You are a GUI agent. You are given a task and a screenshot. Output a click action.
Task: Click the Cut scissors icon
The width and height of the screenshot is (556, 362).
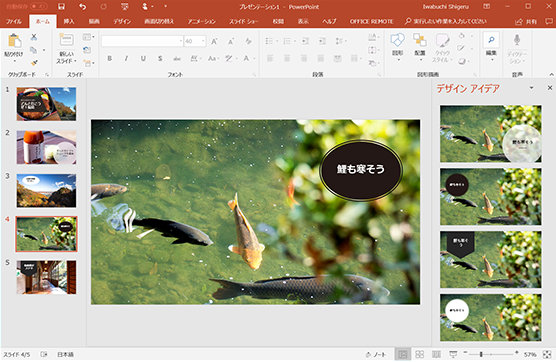point(34,37)
